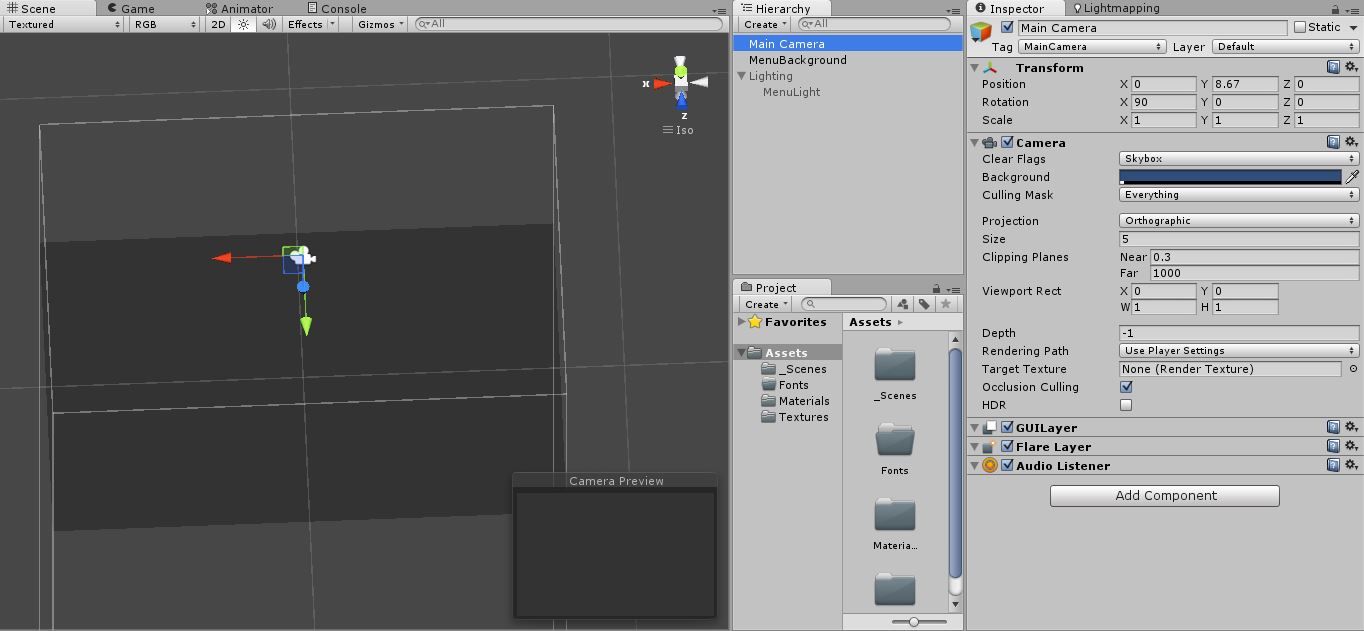Click the Transform component help book icon
The image size is (1364, 631).
tap(1334, 67)
